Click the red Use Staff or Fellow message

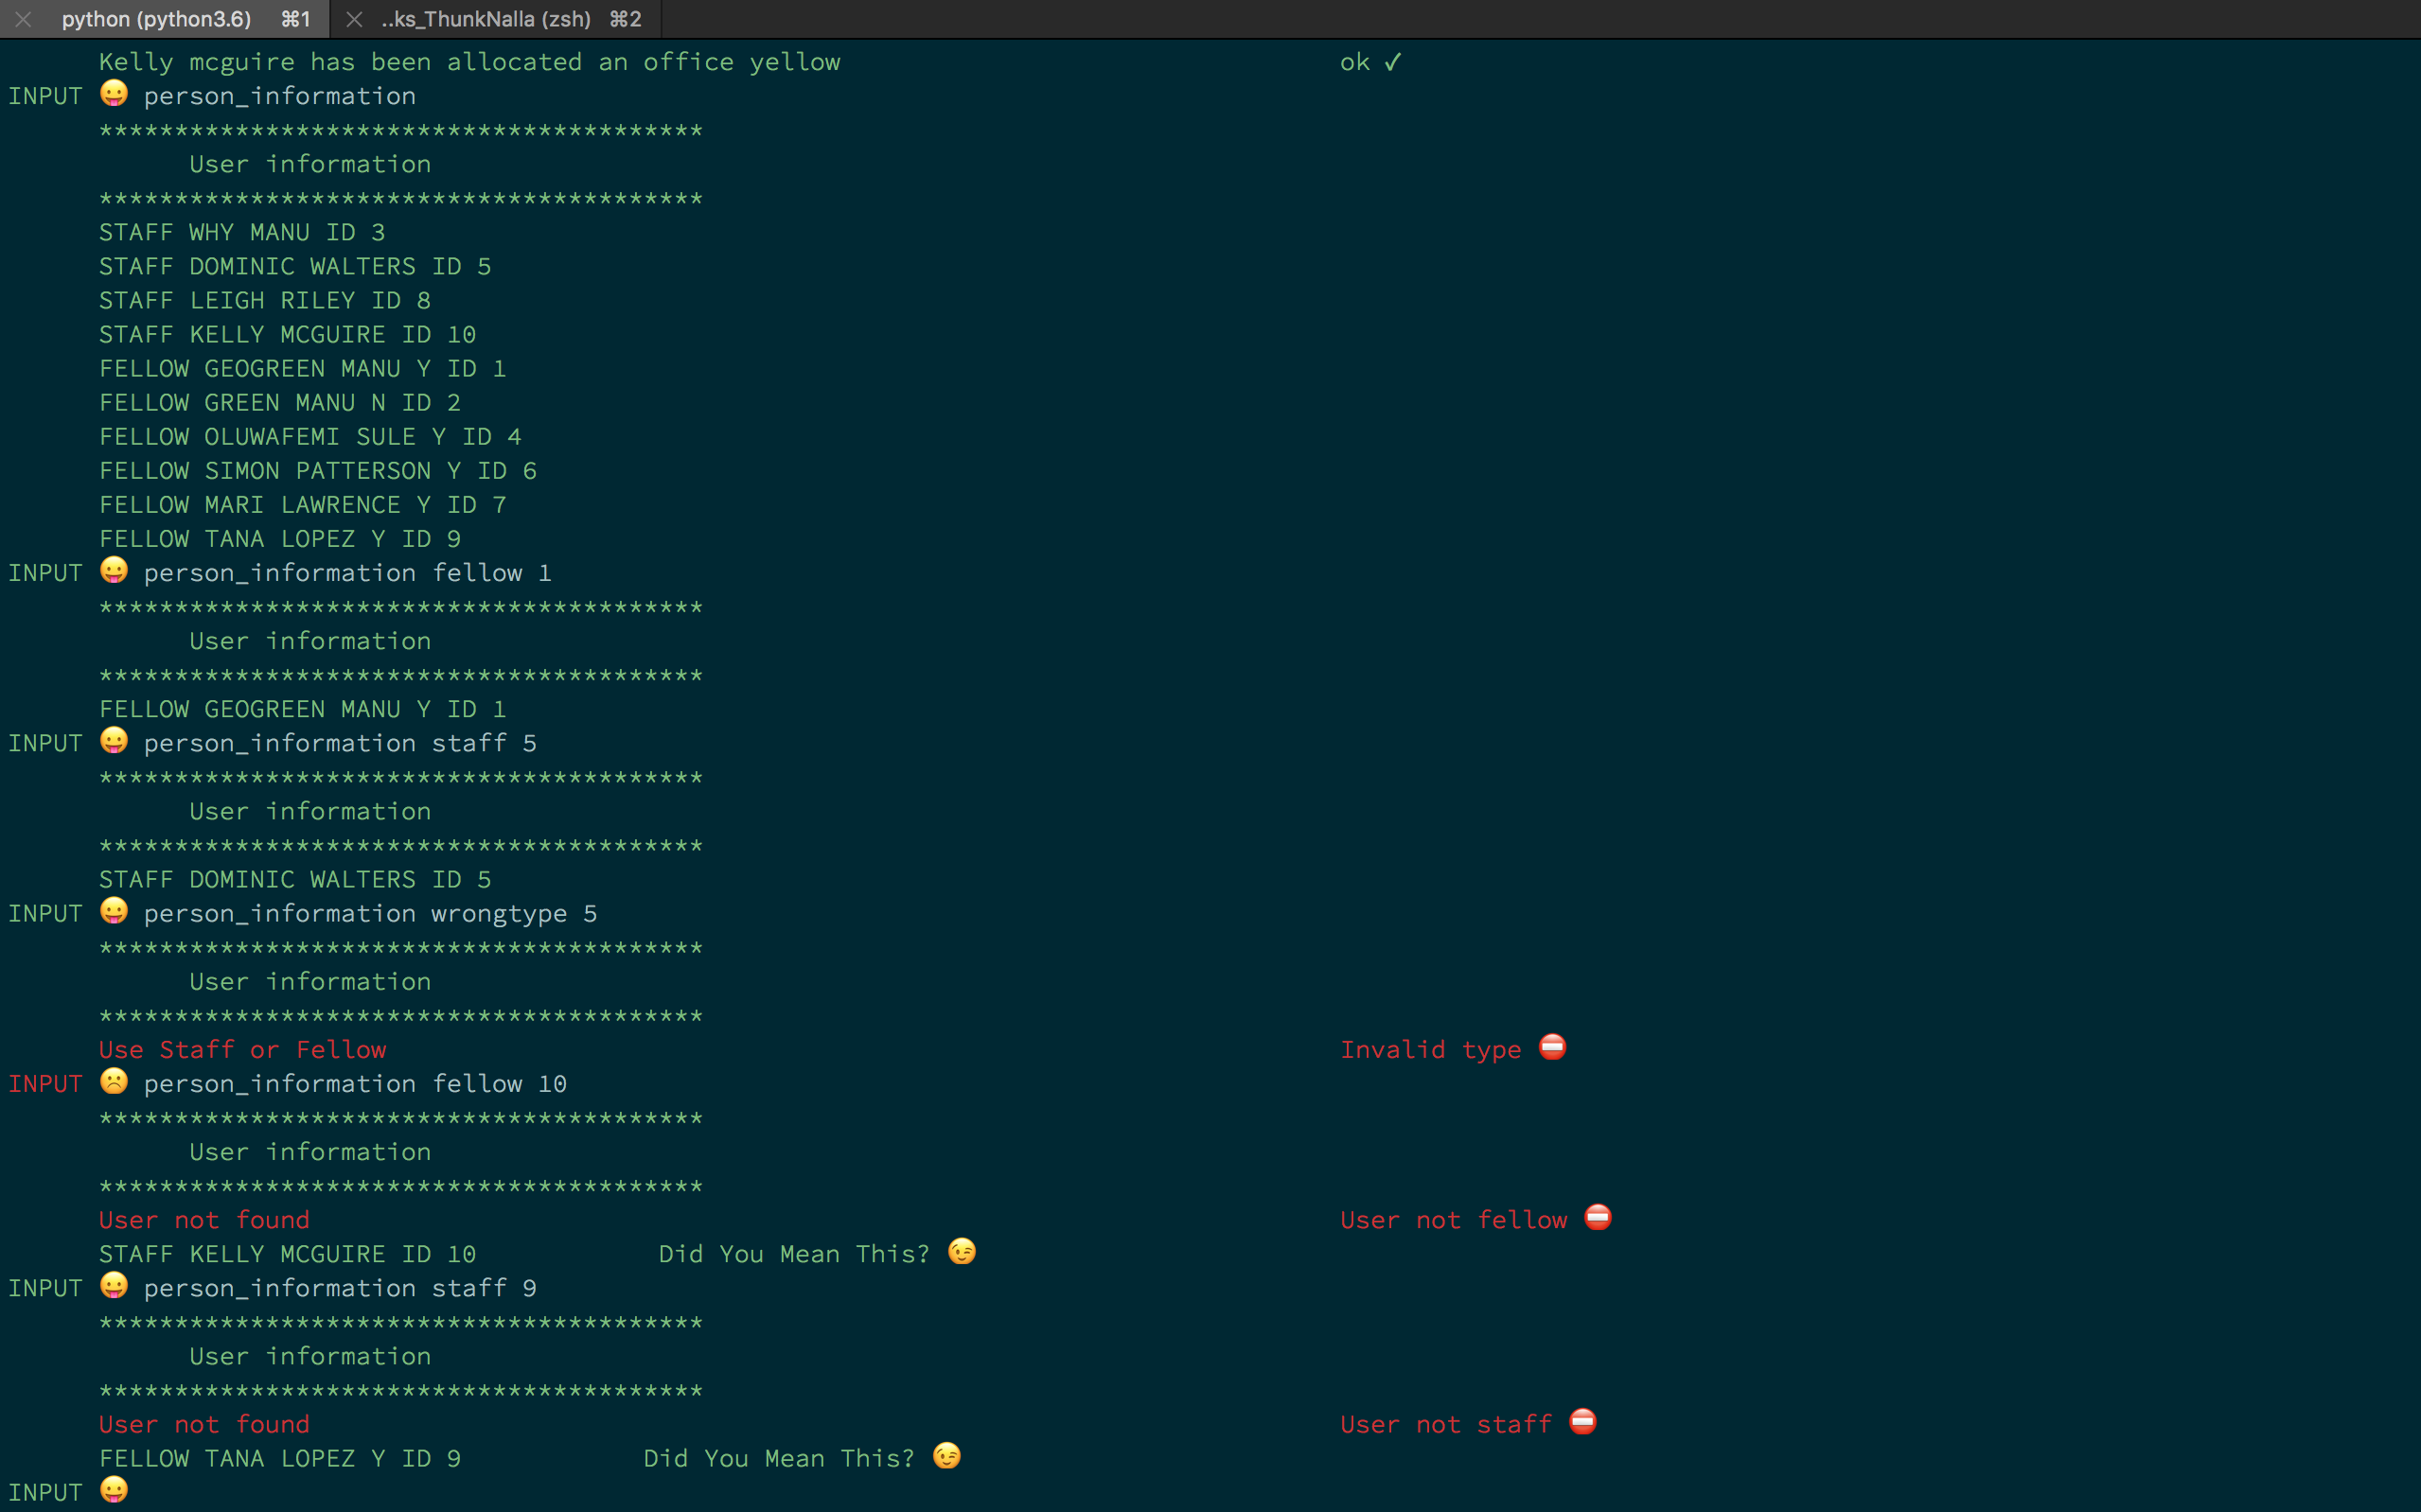tap(242, 1049)
